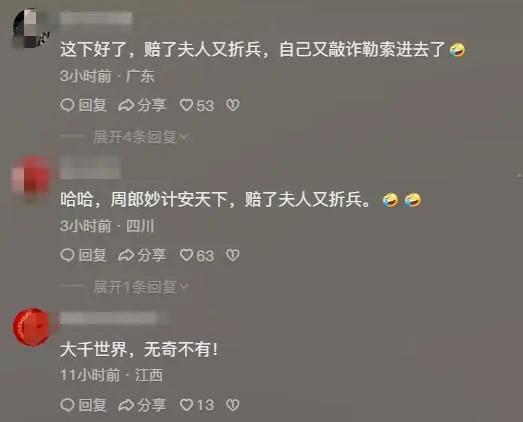Image resolution: width=523 pixels, height=422 pixels.
Task: Share the Jiangxi comment
Action: tap(142, 405)
